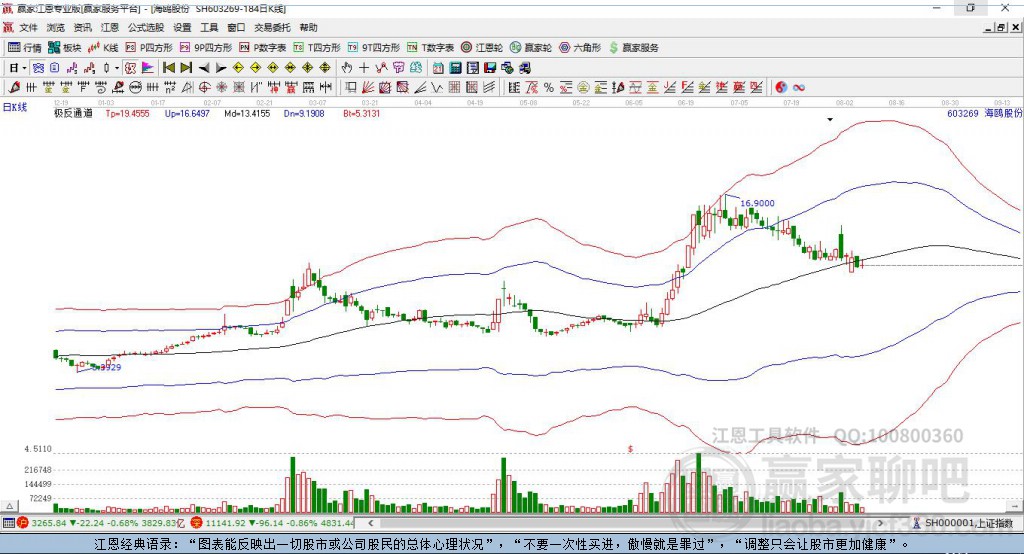Open the T数字表 tool

click(430, 48)
